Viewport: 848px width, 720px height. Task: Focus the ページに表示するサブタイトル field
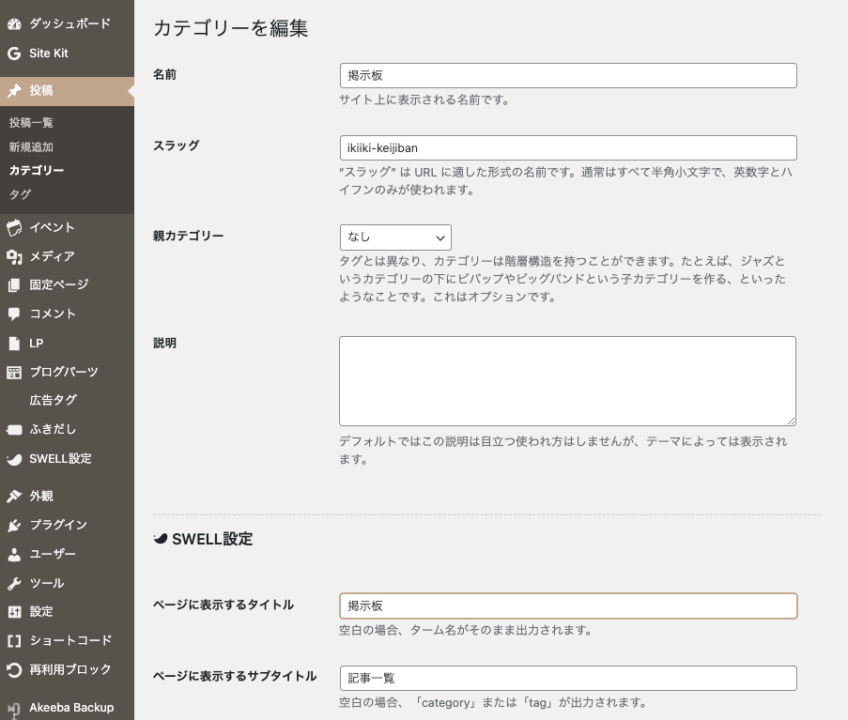click(568, 678)
